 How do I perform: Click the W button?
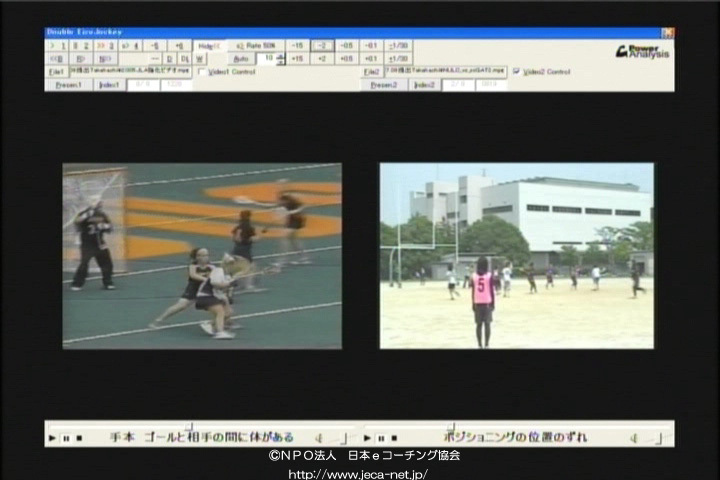point(200,59)
